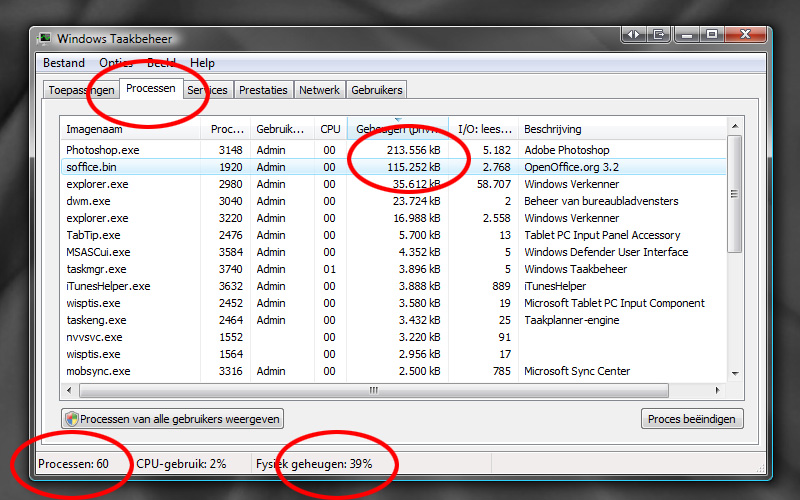The height and width of the screenshot is (500, 800).
Task: Sort by the Beschrijving column header
Action: pos(622,129)
